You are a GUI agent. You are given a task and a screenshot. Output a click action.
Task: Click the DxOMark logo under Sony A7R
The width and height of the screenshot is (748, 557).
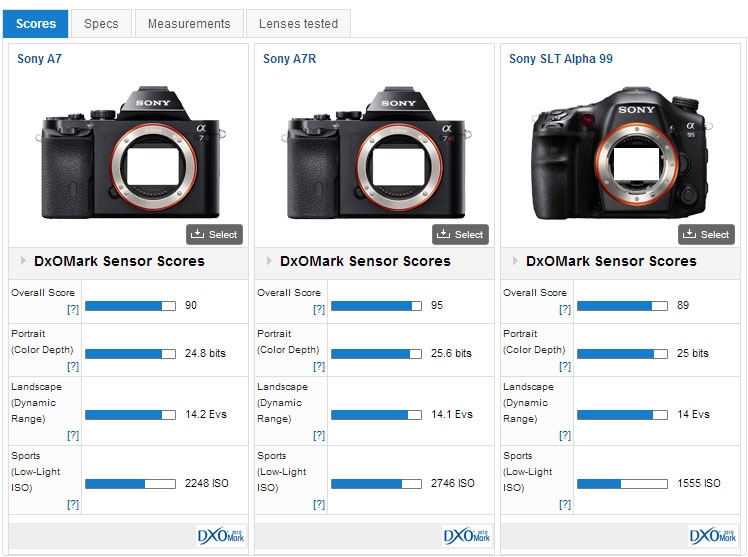[467, 536]
